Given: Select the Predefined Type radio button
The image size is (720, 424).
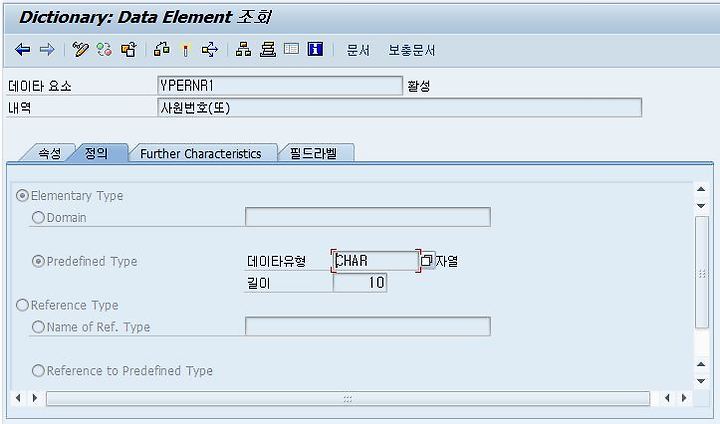Looking at the screenshot, I should [x=38, y=261].
